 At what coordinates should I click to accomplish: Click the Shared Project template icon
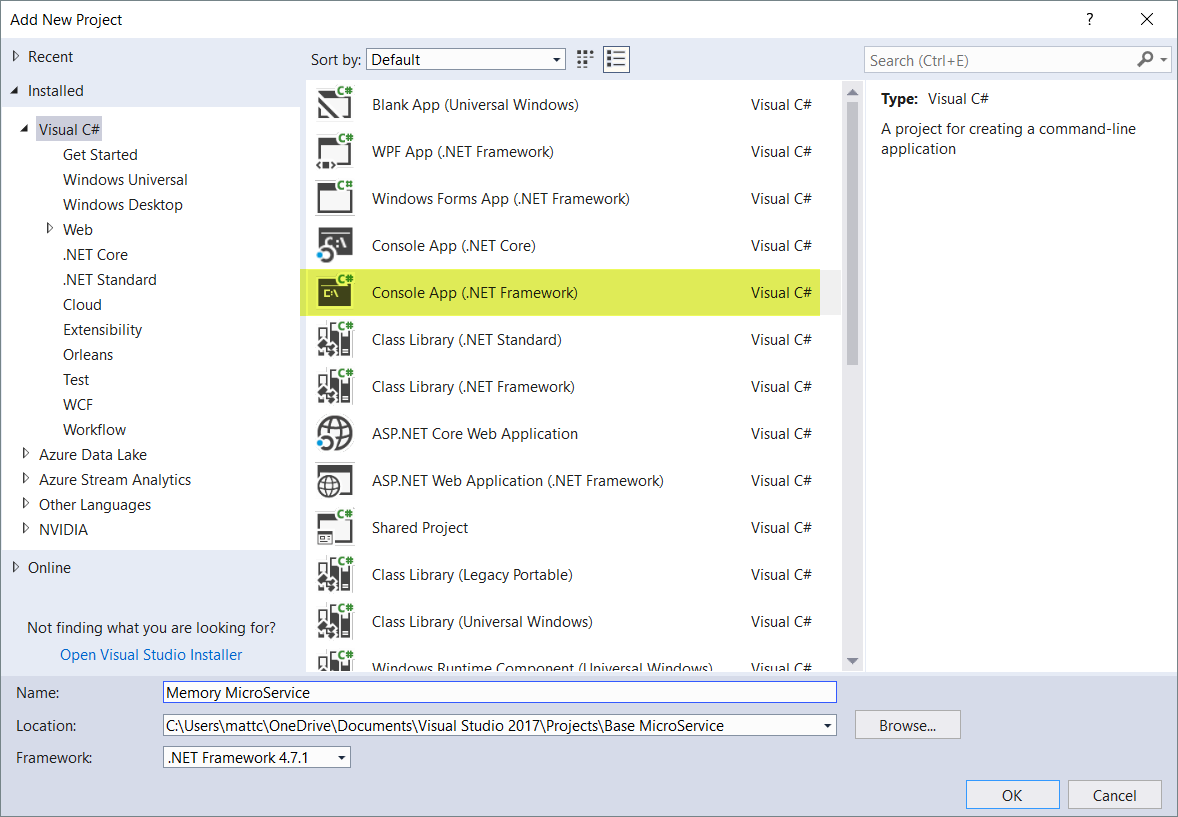click(335, 528)
